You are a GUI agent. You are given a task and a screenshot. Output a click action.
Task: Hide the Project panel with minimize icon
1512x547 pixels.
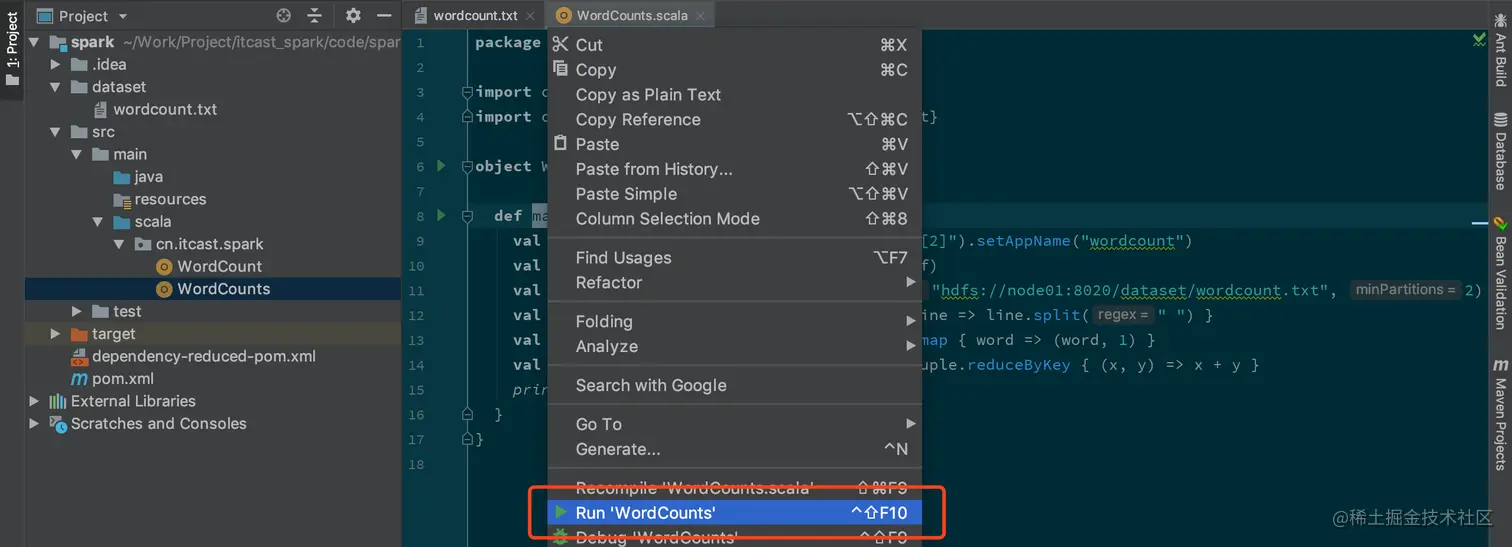coord(384,15)
